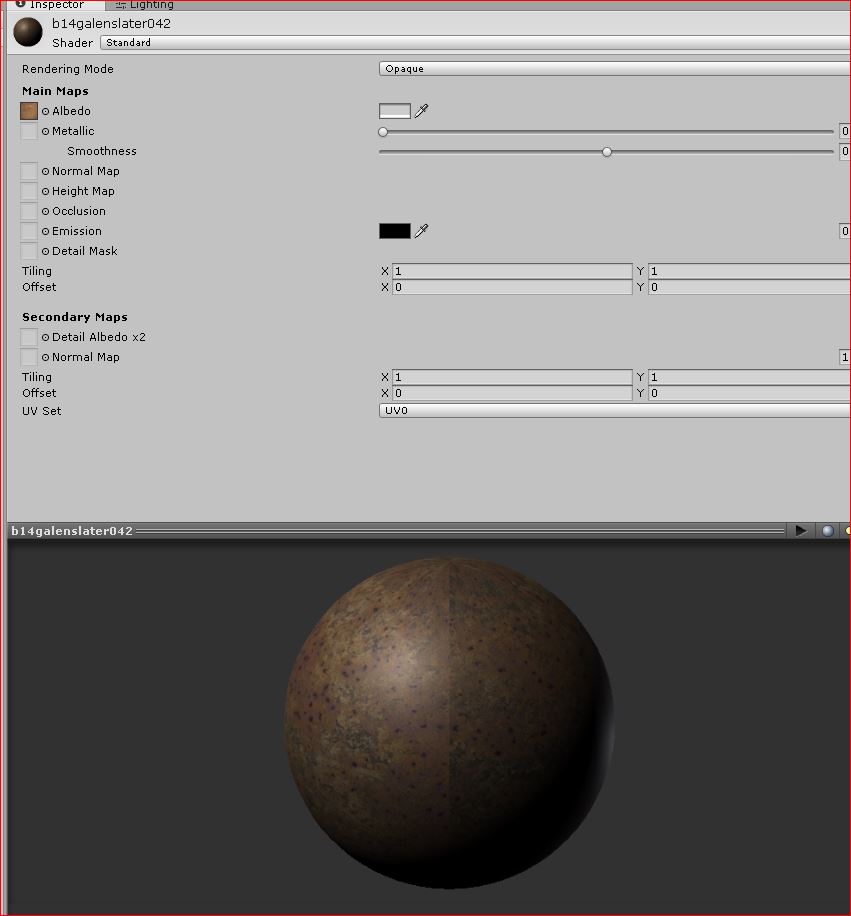This screenshot has height=916, width=851.
Task: Select the Detail Albedo x2 texture slot
Action: [28, 337]
